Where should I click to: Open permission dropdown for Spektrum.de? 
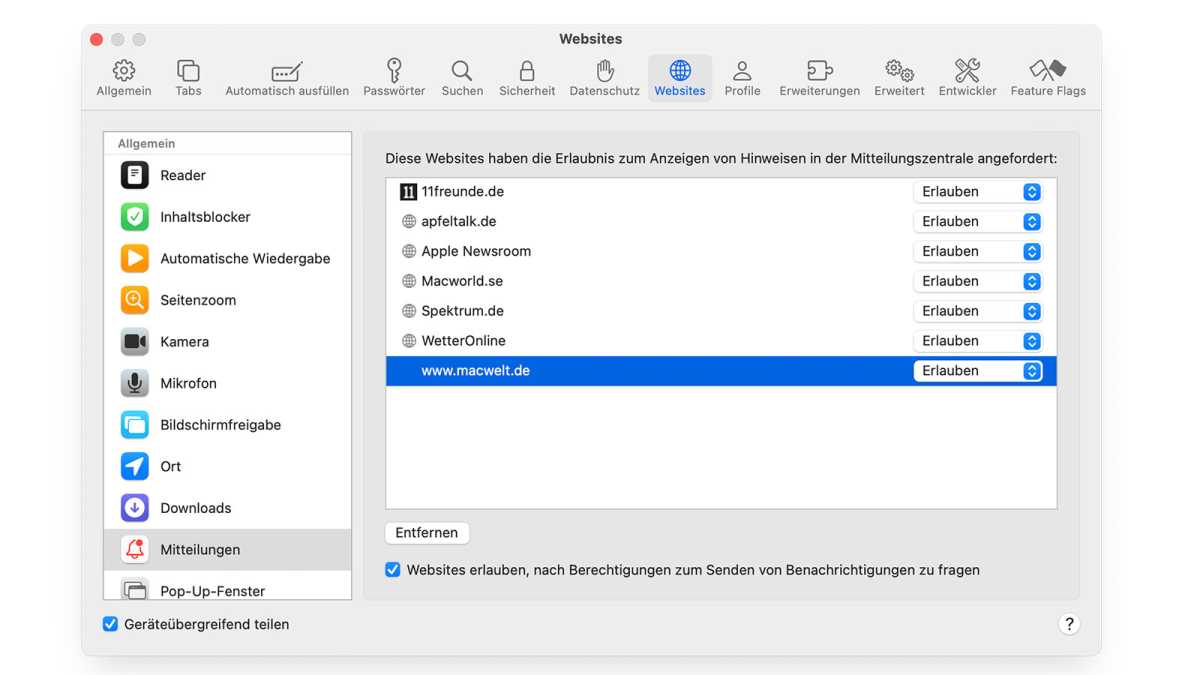click(x=978, y=311)
